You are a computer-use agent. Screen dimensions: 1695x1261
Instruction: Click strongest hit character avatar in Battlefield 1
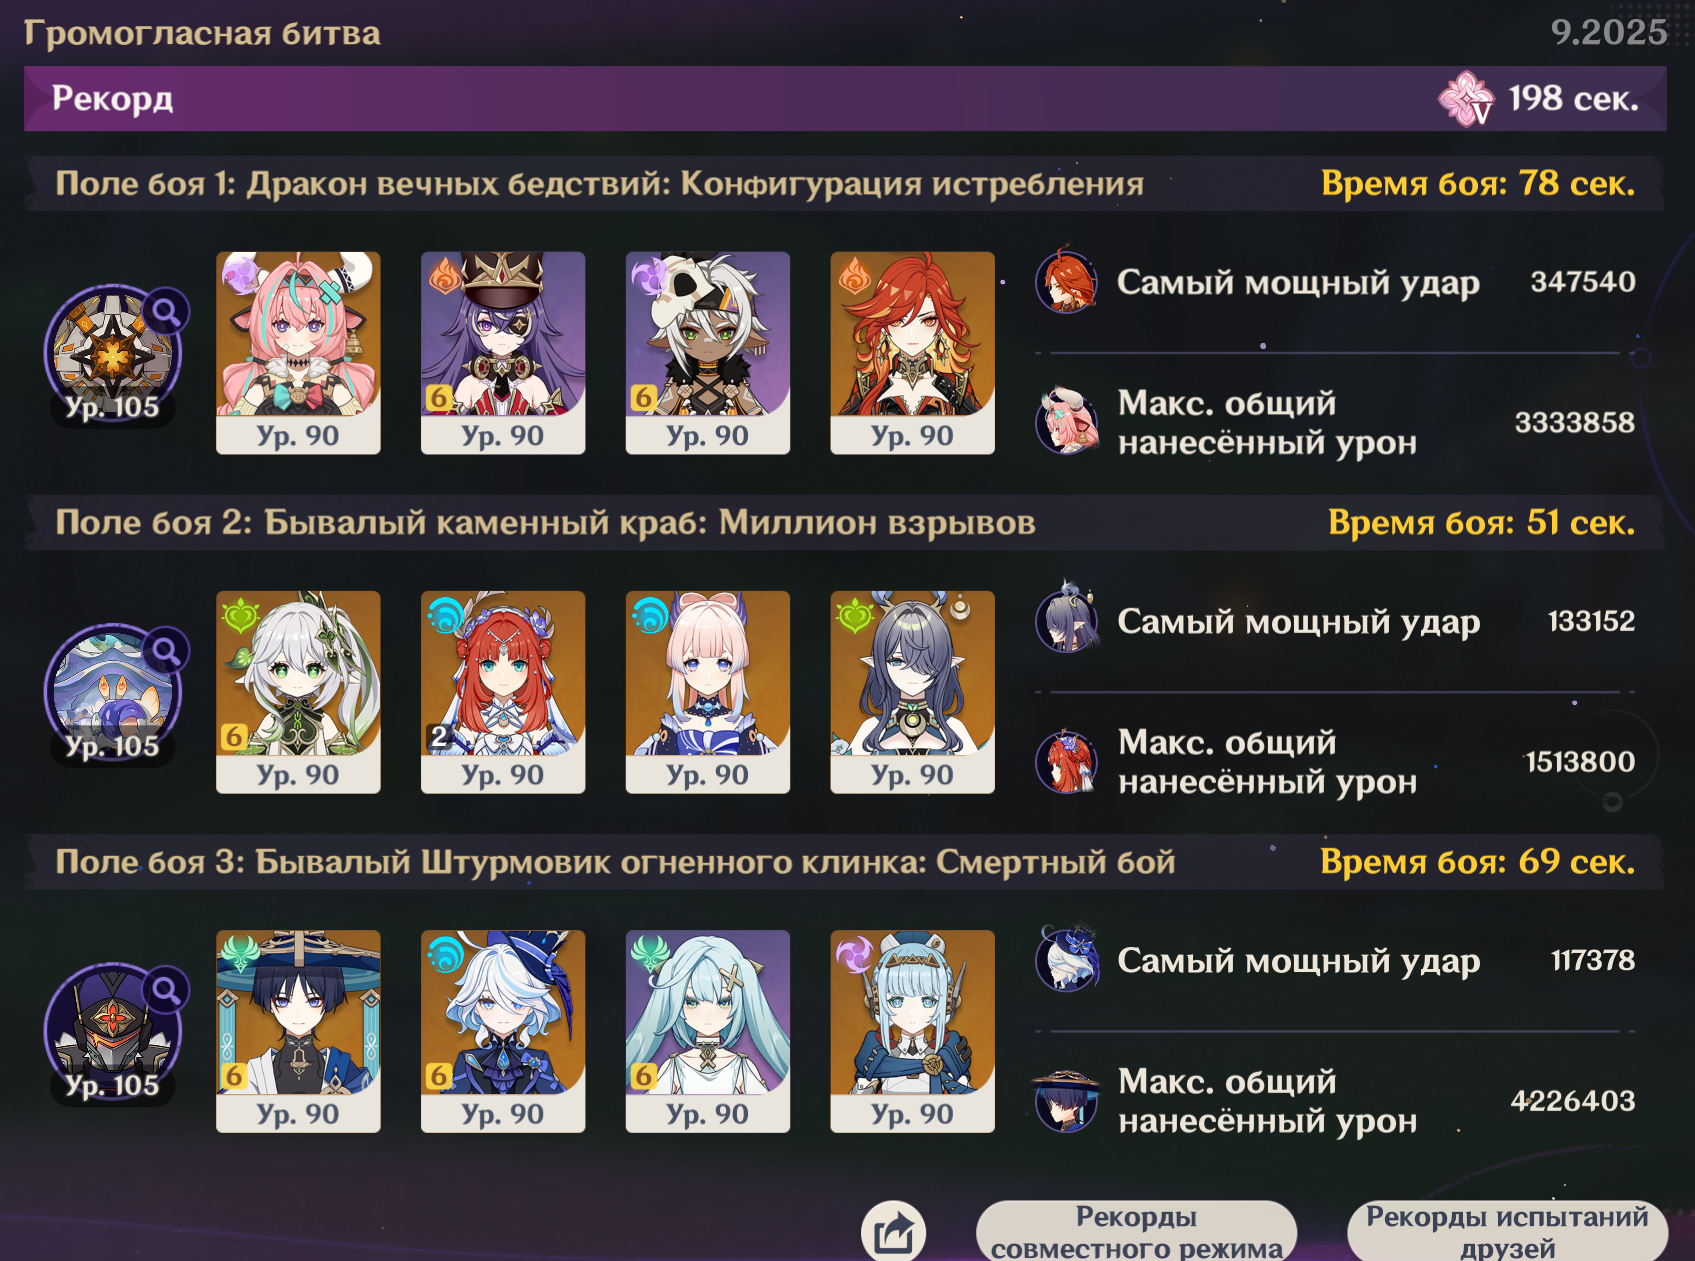[x=1067, y=282]
